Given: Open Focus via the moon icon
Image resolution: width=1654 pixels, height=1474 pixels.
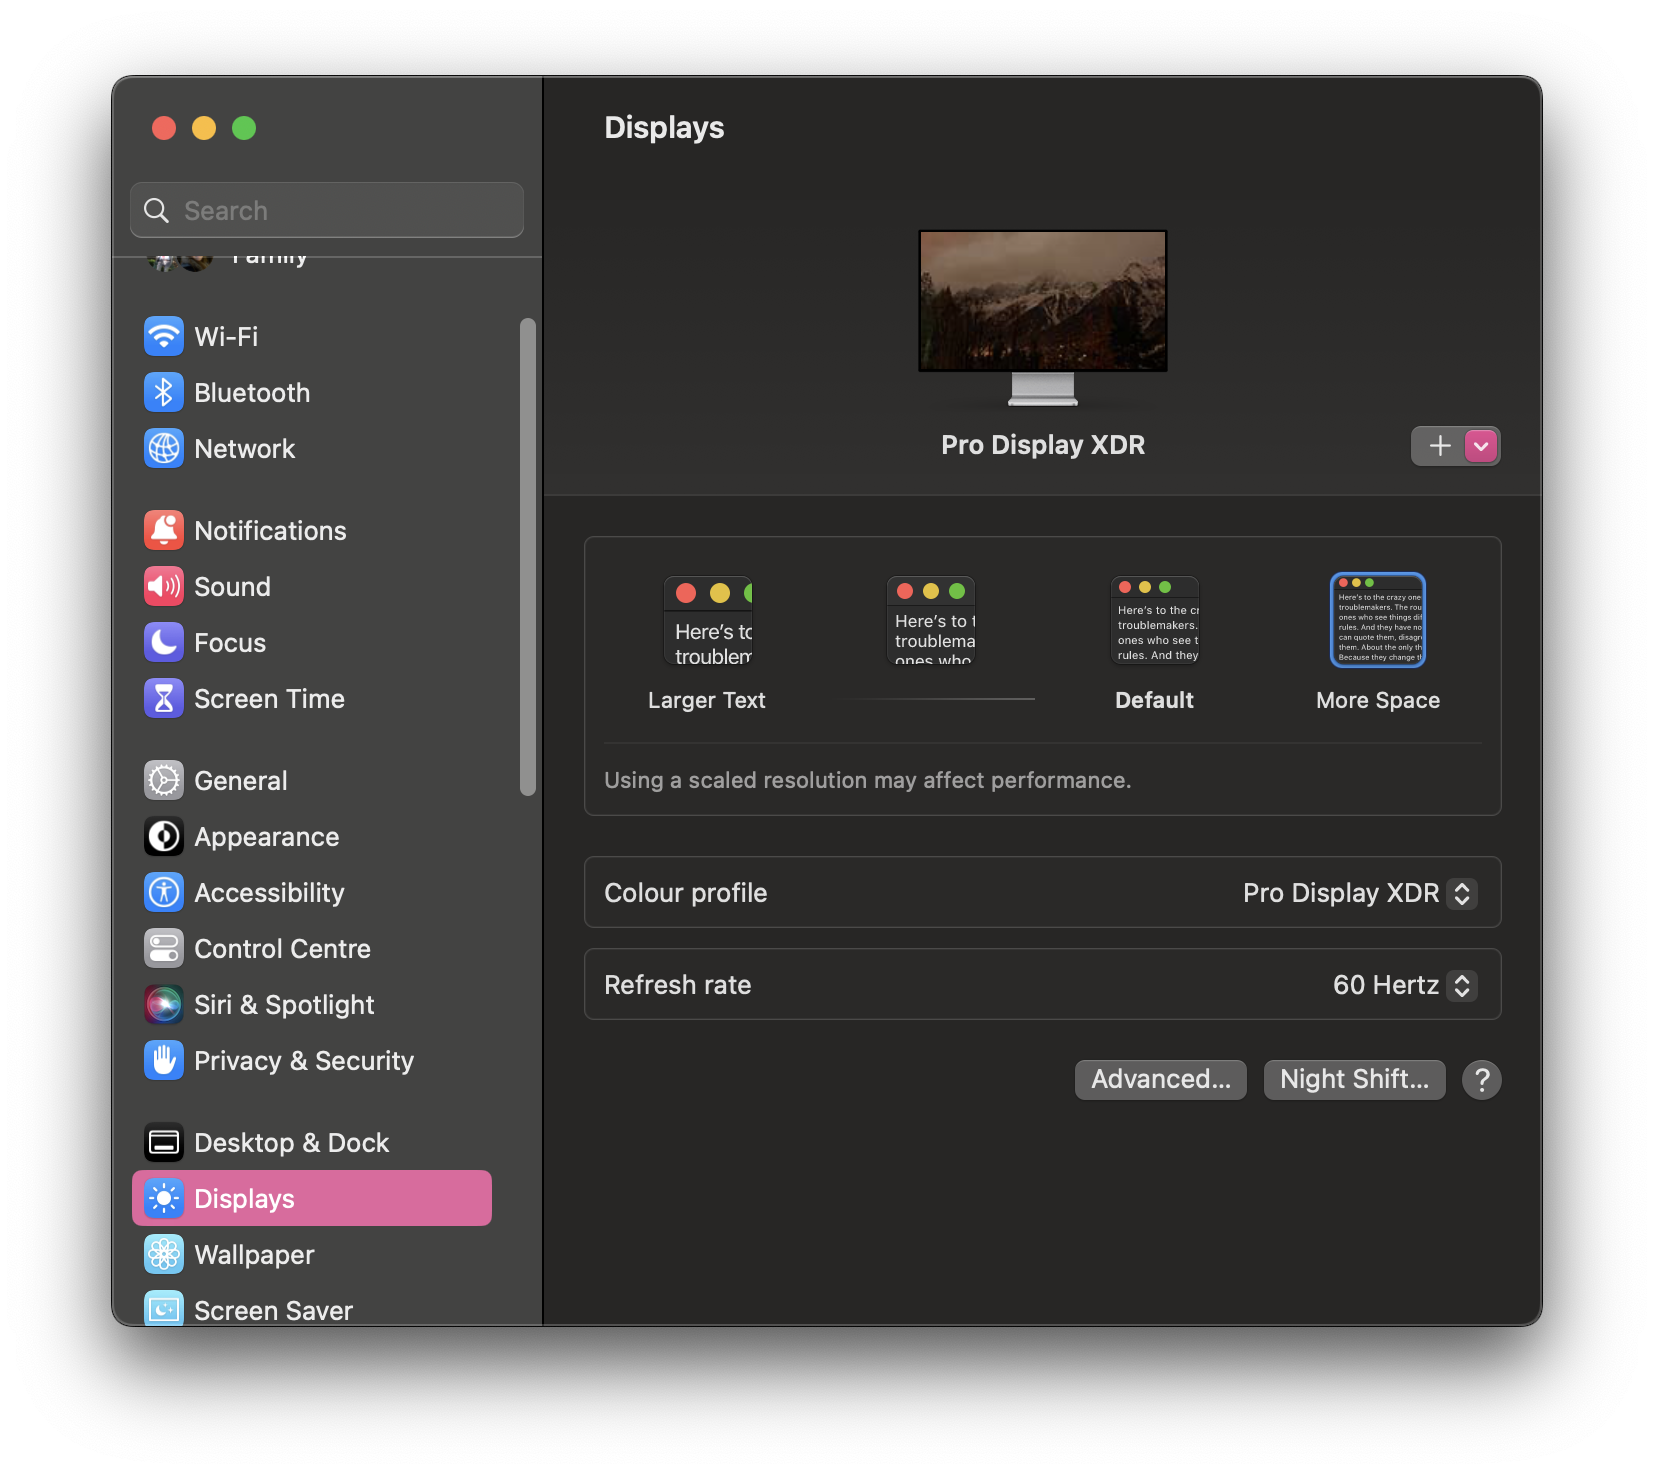Looking at the screenshot, I should coord(164,642).
